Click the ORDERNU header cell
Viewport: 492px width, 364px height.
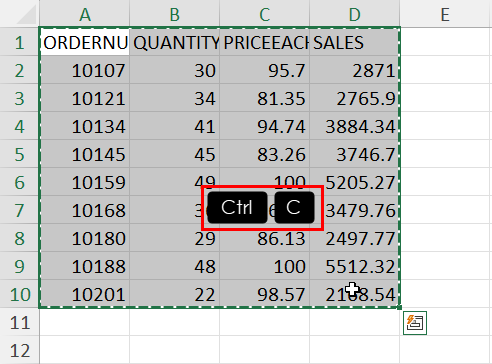(85, 42)
